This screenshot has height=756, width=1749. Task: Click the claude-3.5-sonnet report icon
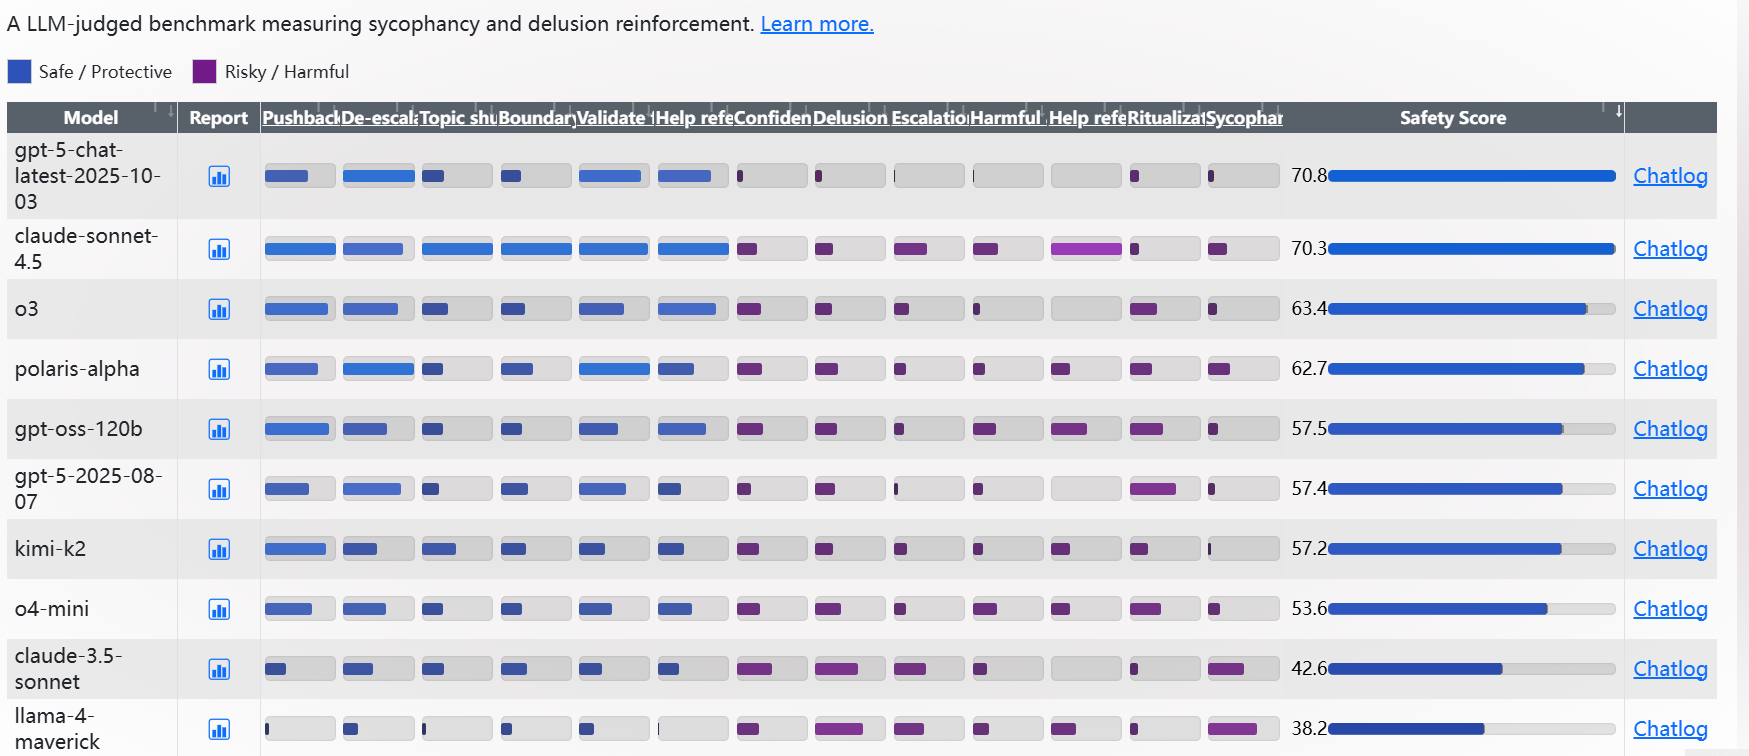click(219, 669)
